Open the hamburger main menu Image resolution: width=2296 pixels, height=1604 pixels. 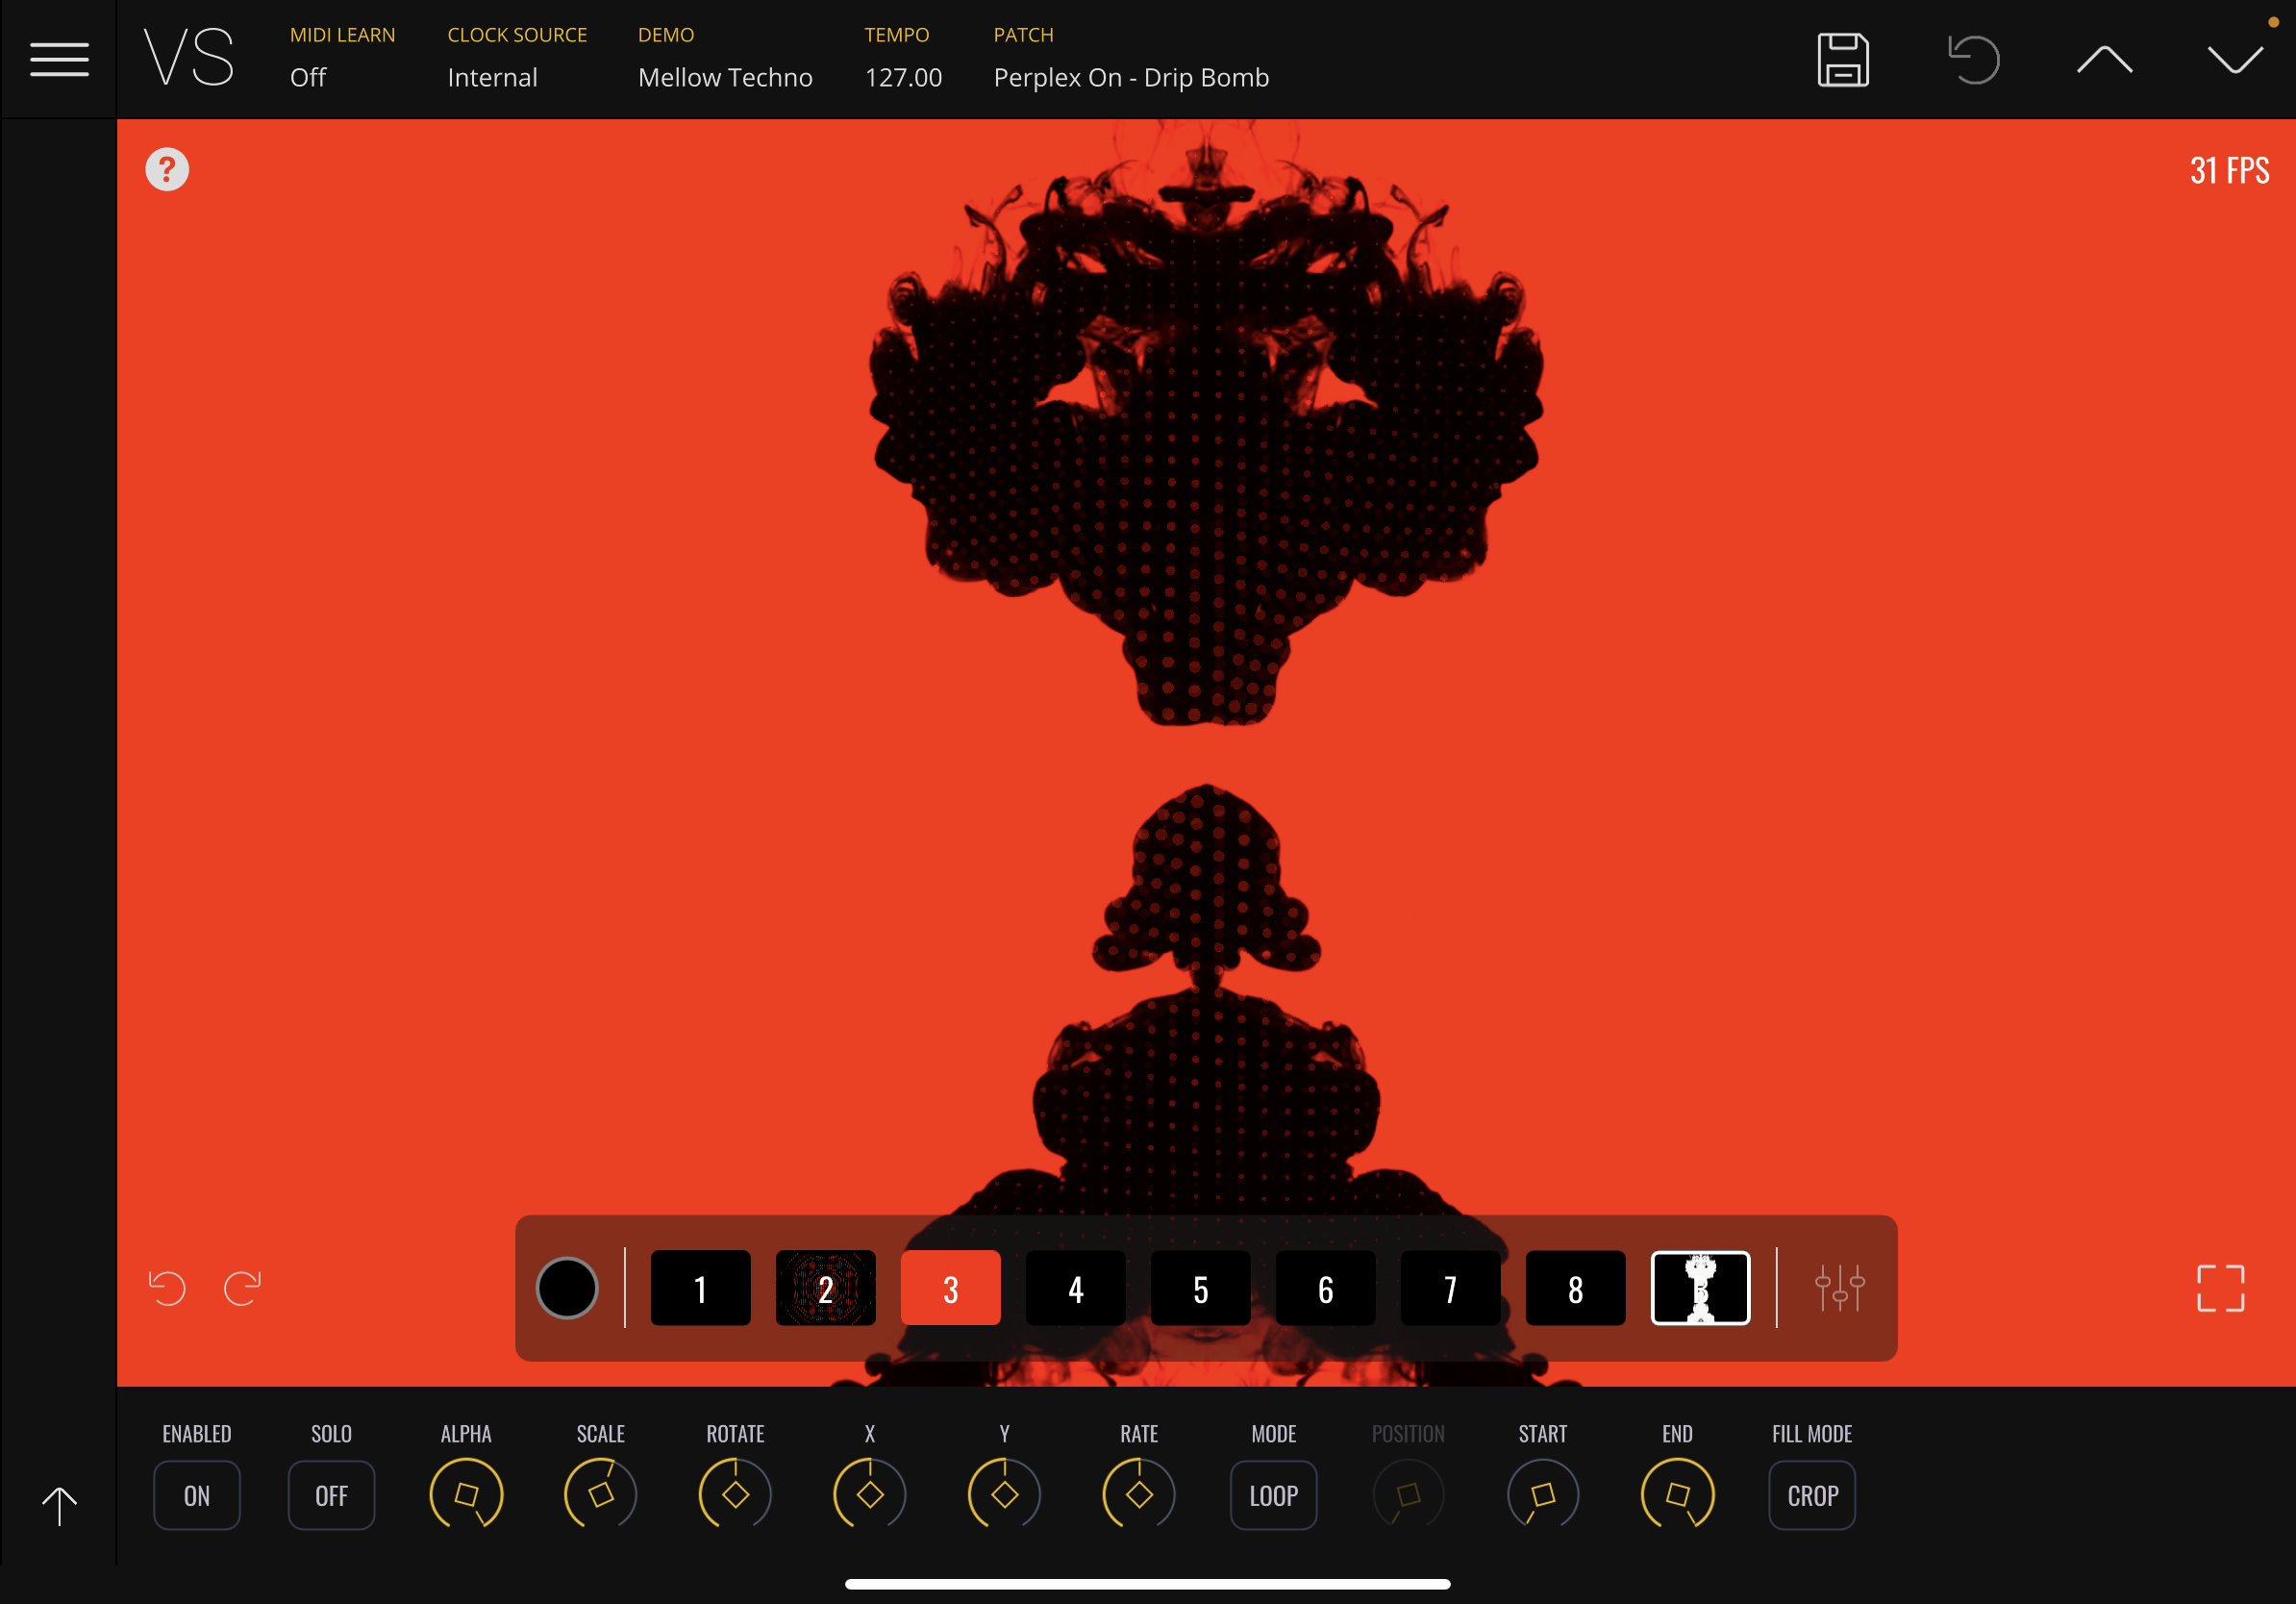pos(59,59)
